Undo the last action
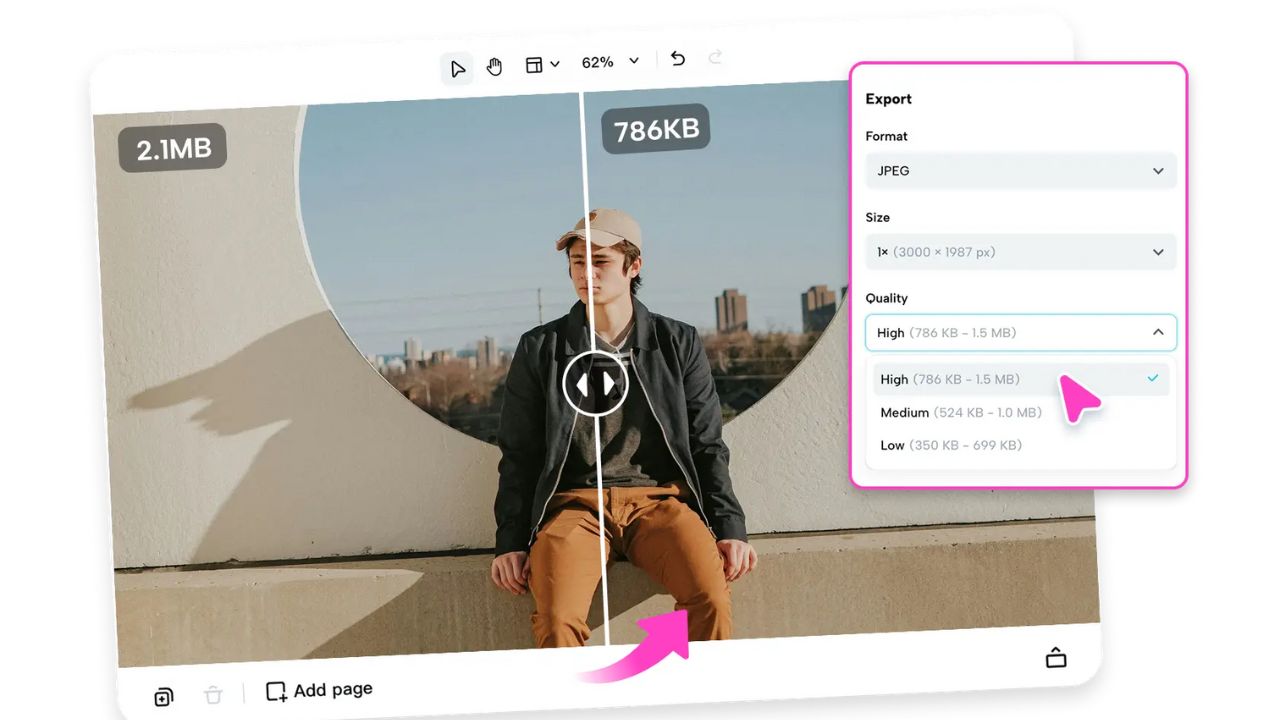The image size is (1280, 720). [x=677, y=60]
